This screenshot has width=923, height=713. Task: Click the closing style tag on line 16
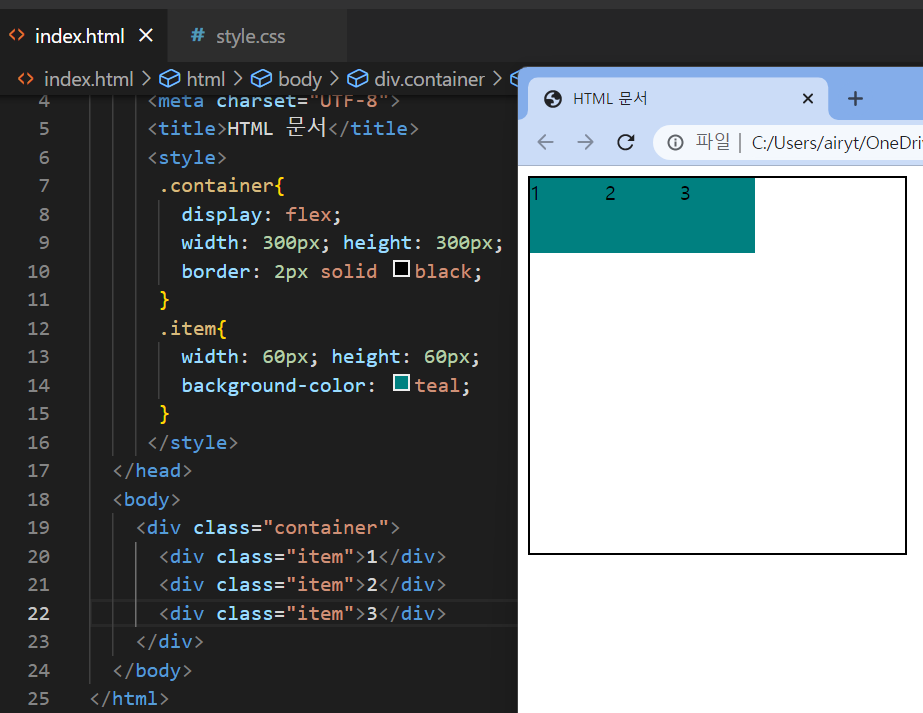(x=192, y=442)
